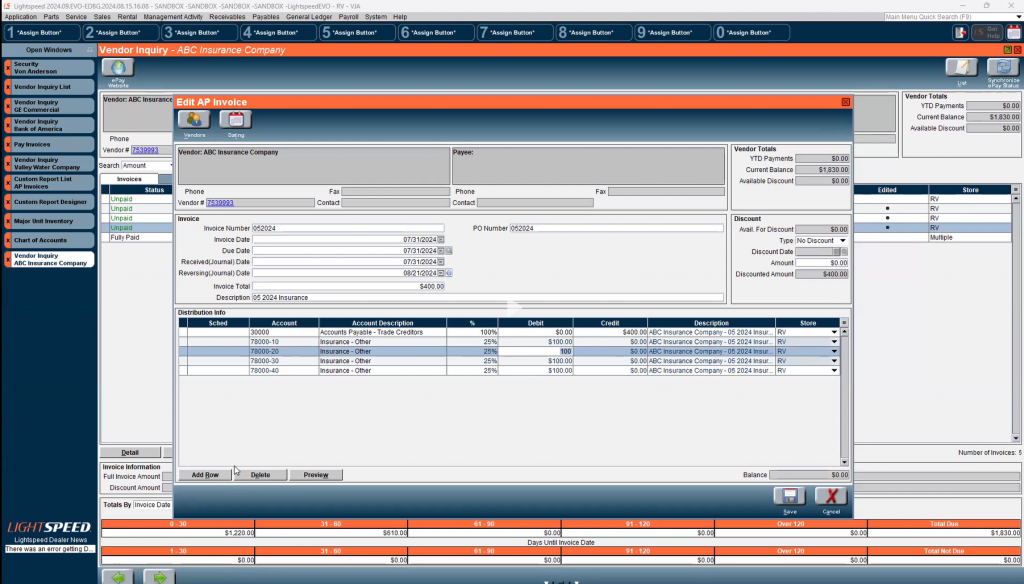Image resolution: width=1024 pixels, height=584 pixels.
Task: Open Store dropdown for account 78000-20 row
Action: click(834, 352)
